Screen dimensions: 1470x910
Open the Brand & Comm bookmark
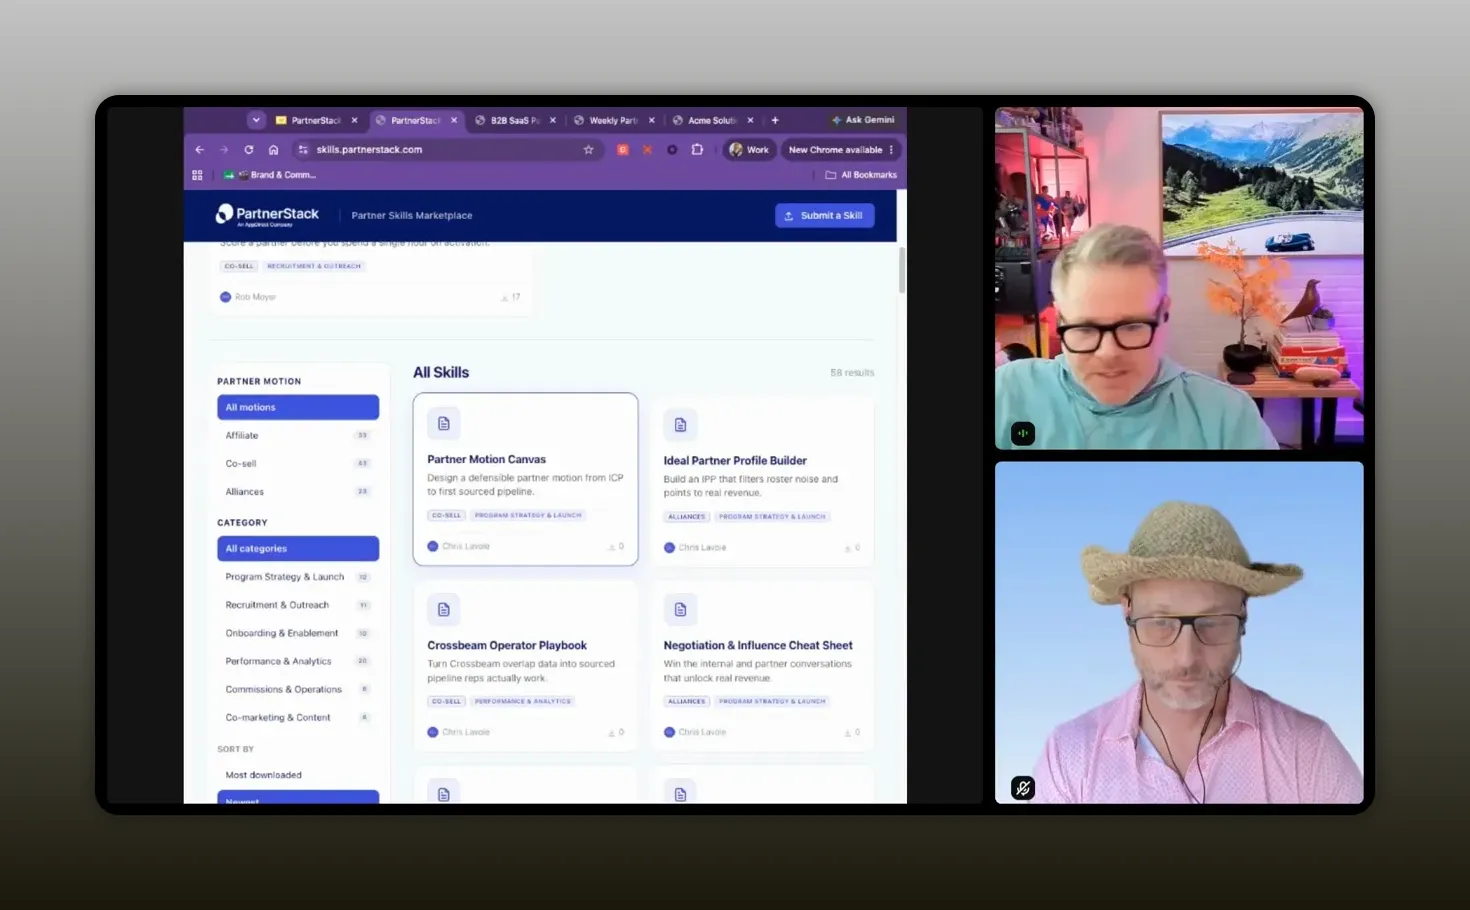coord(270,175)
